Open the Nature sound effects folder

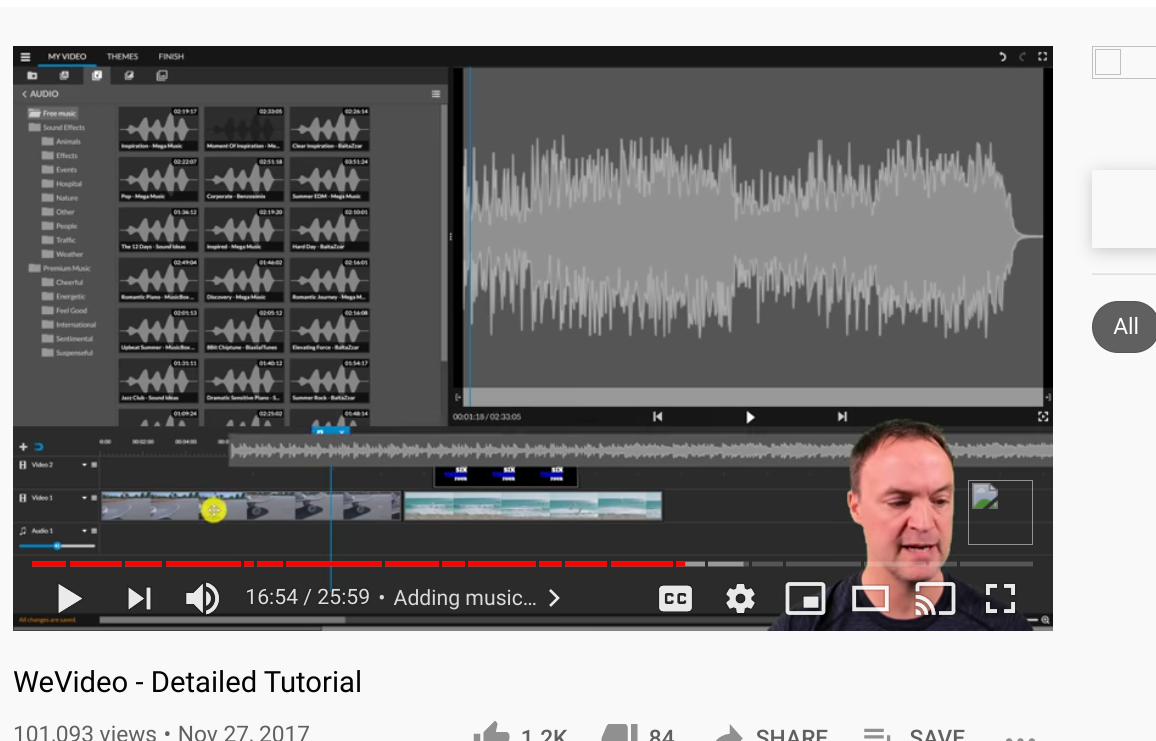coord(60,198)
